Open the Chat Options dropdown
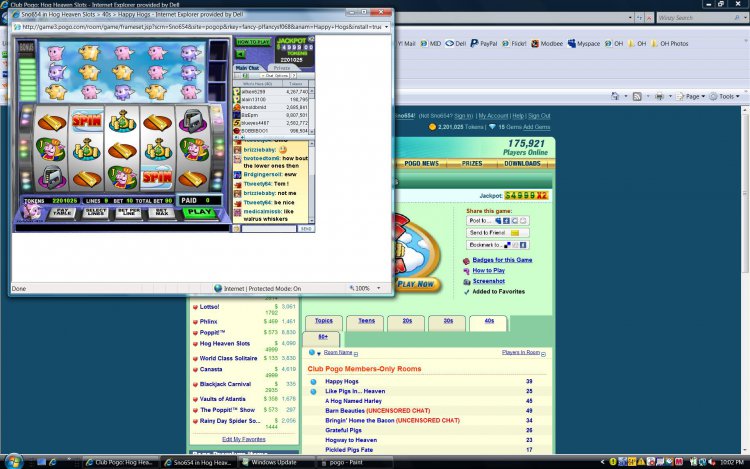Viewport: 750px width, 469px height. pyautogui.click(x=276, y=76)
